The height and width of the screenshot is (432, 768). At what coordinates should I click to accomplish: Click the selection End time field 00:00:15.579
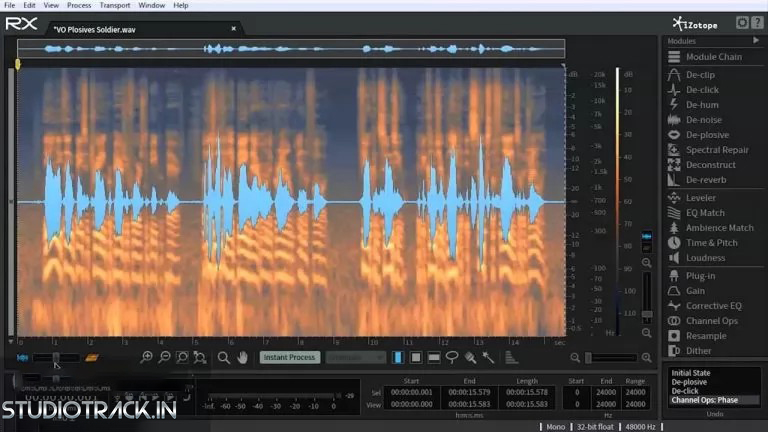[x=469, y=392]
